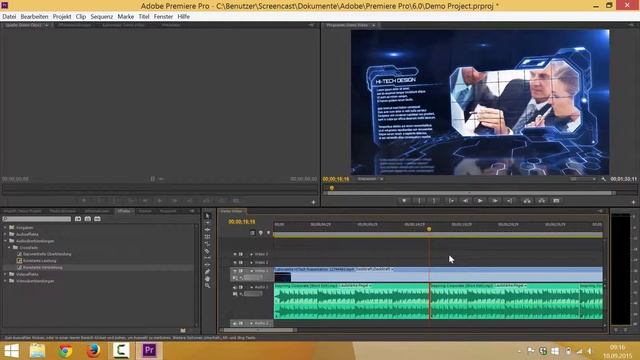The height and width of the screenshot is (360, 640).
Task: Toggle Video 2 track output eye
Action: coord(235,262)
